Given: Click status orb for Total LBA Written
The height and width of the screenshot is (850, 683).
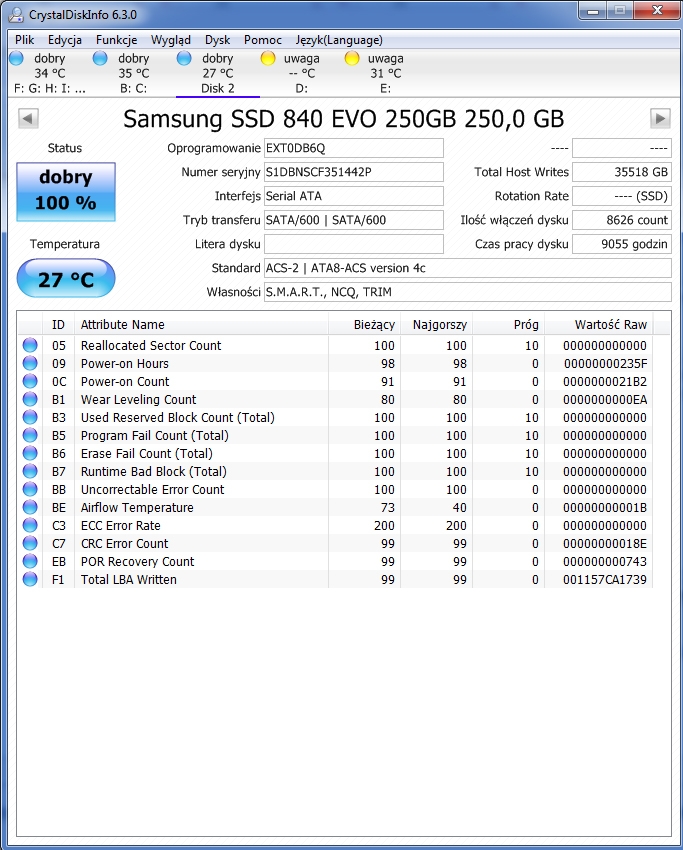Looking at the screenshot, I should 30,579.
